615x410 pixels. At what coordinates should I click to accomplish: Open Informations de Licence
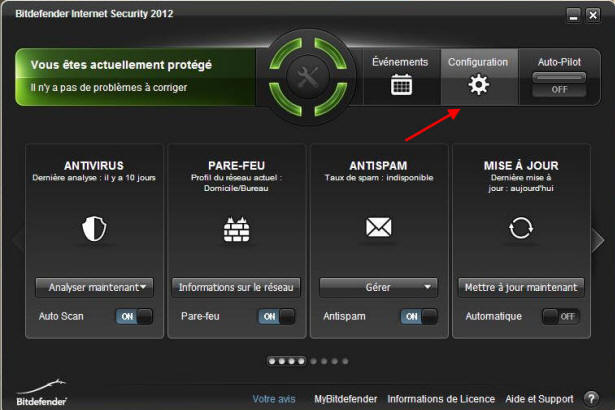pyautogui.click(x=441, y=399)
